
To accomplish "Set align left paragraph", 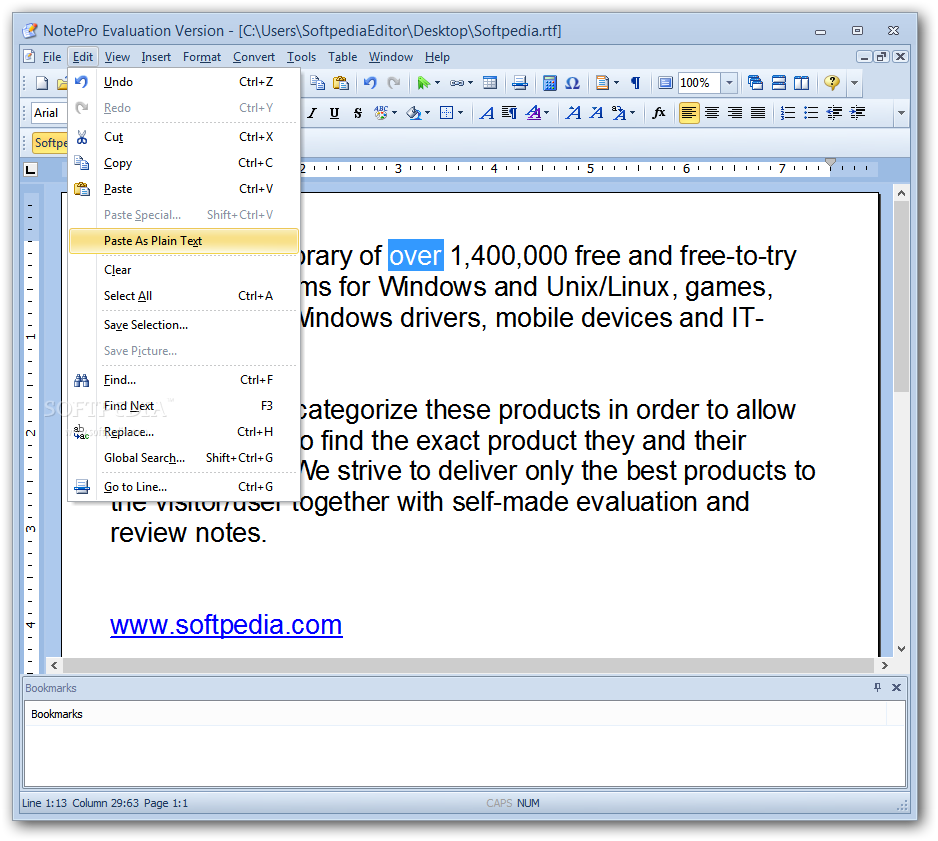I will pyautogui.click(x=689, y=113).
